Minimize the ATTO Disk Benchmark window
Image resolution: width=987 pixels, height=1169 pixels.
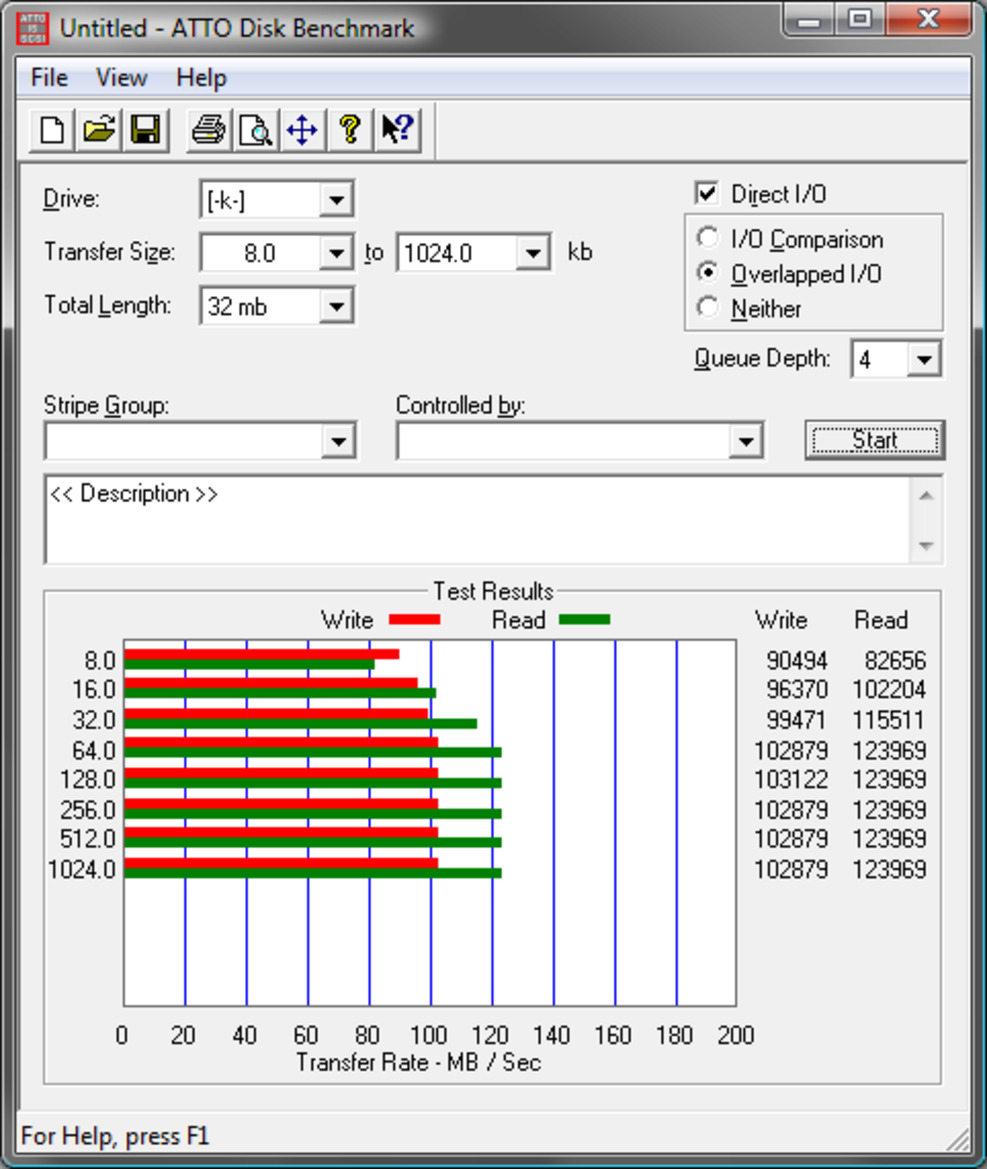[808, 20]
